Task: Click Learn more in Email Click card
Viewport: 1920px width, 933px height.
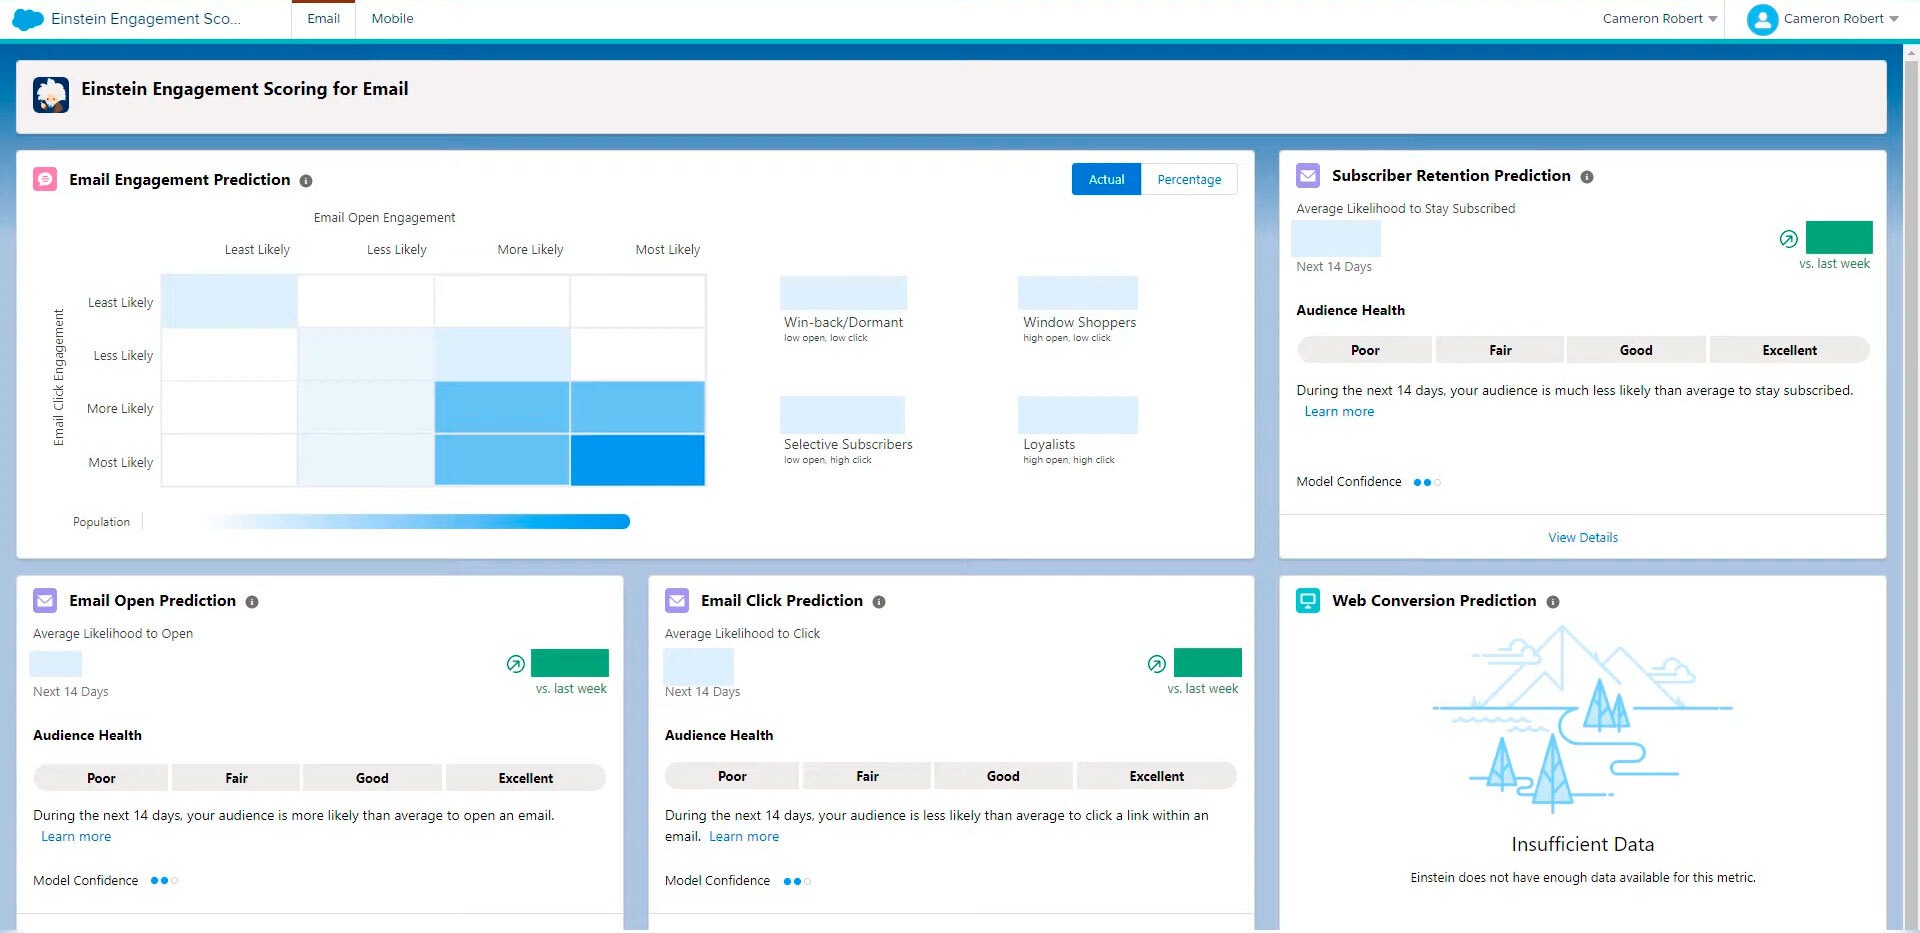Action: pyautogui.click(x=744, y=837)
